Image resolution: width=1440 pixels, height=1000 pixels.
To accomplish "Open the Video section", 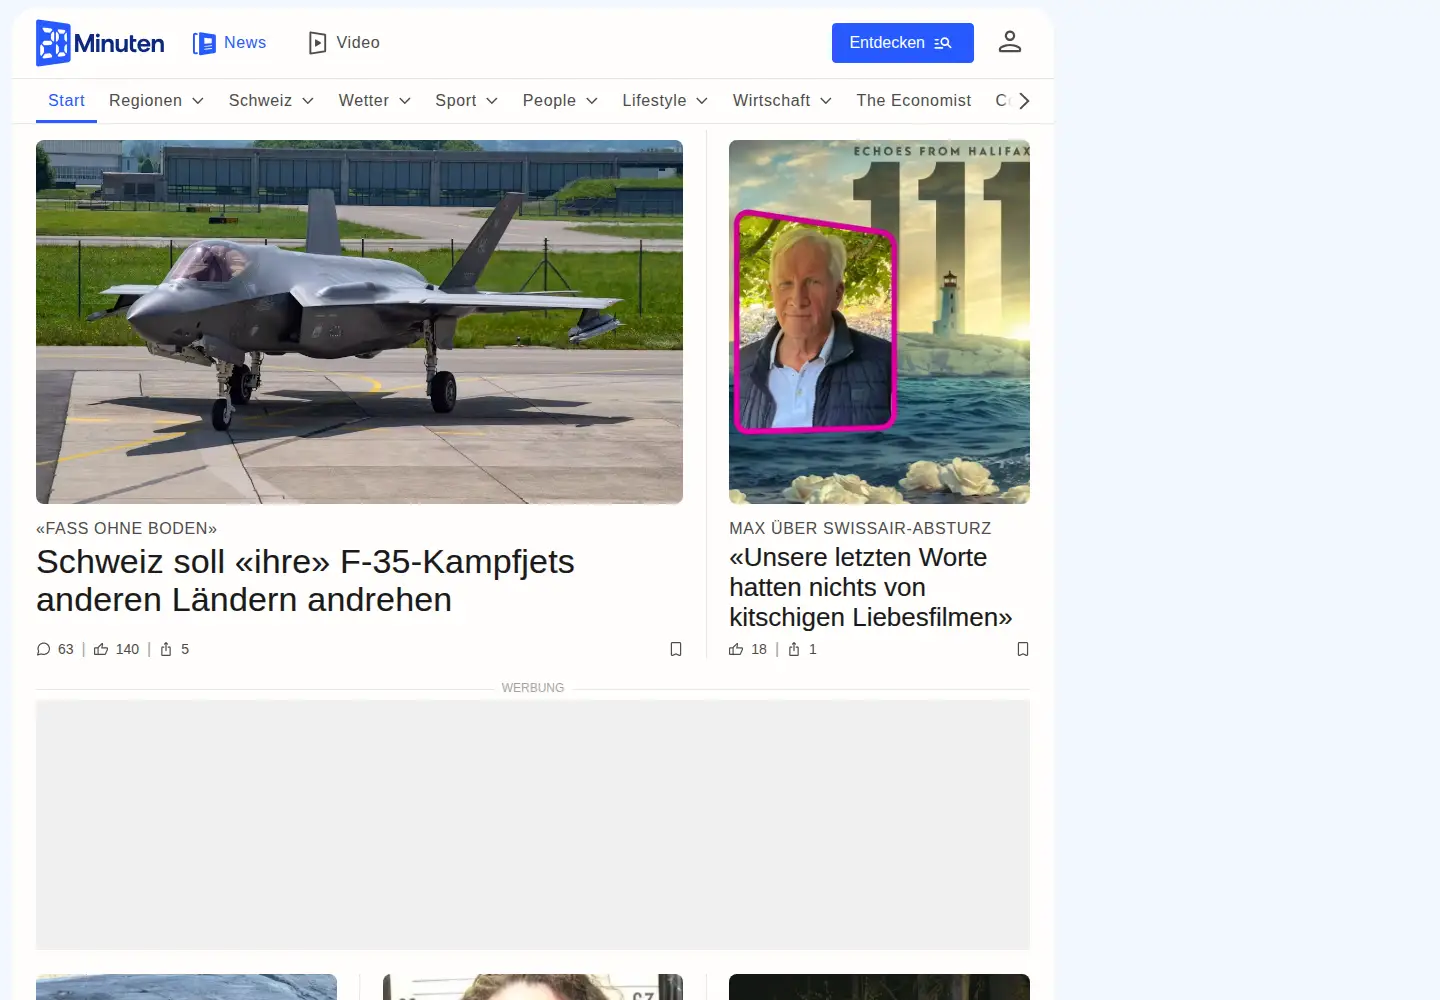I will pos(344,43).
